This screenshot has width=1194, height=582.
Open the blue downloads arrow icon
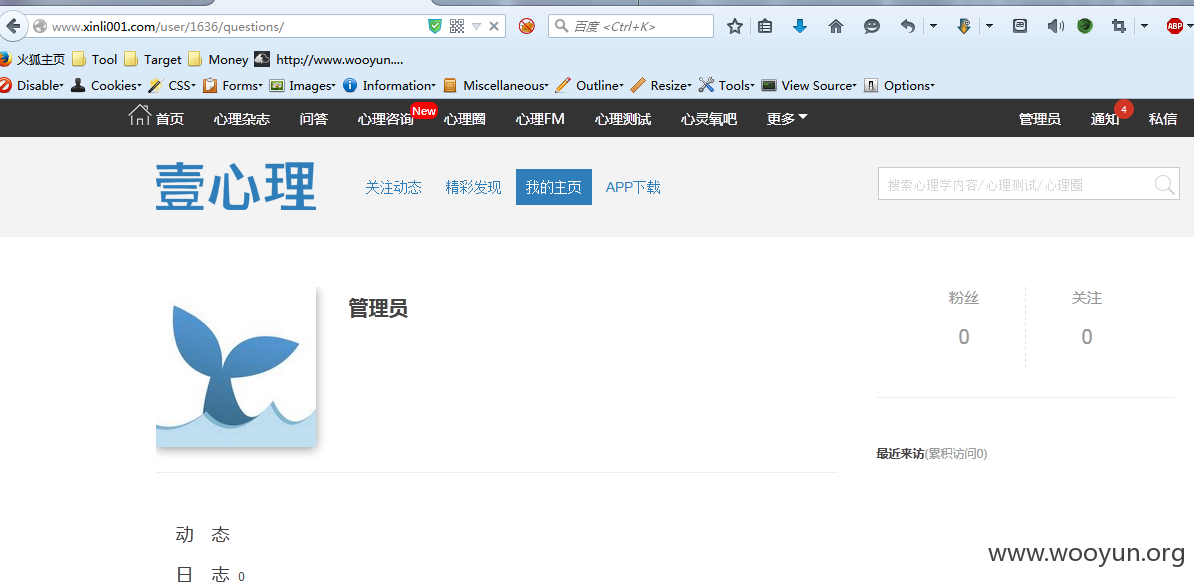[x=800, y=27]
